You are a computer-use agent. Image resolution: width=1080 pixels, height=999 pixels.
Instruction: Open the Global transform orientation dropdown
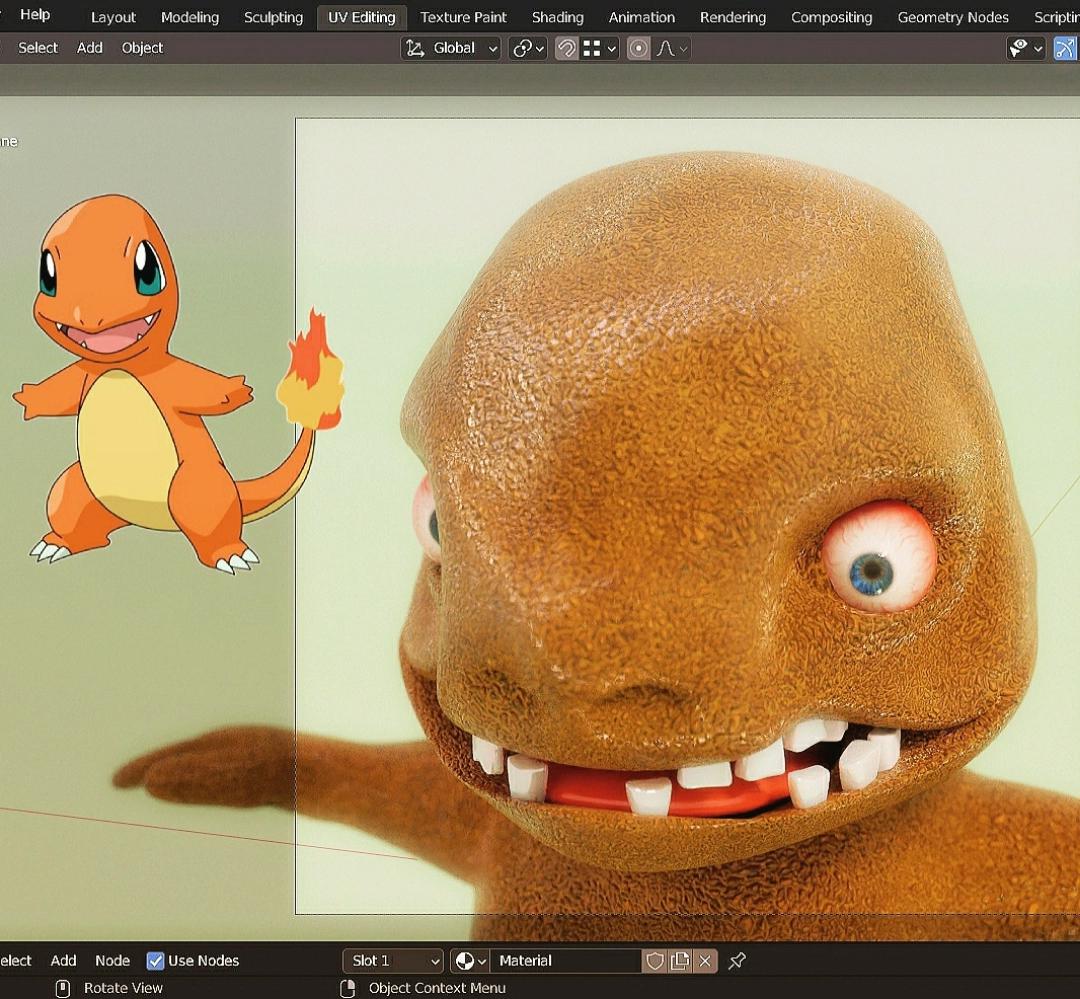(x=451, y=48)
